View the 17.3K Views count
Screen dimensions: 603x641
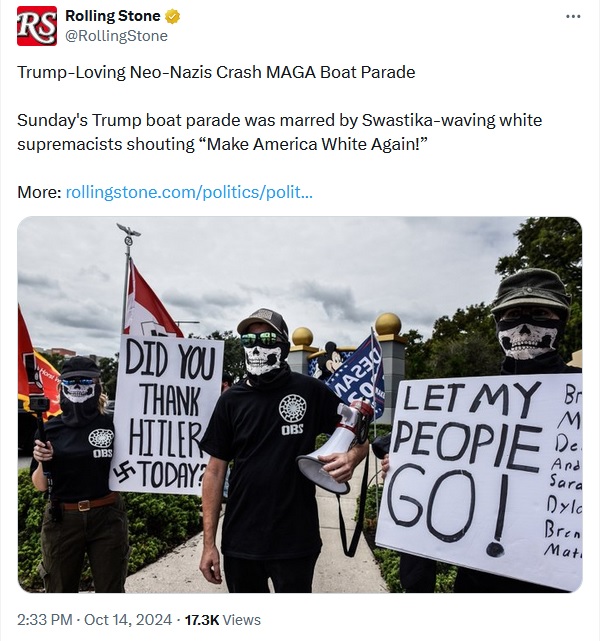(223, 620)
